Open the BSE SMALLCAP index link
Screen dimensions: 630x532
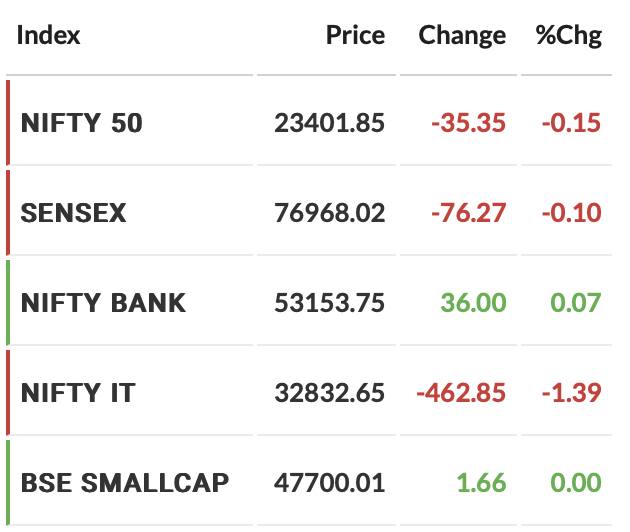click(x=125, y=483)
